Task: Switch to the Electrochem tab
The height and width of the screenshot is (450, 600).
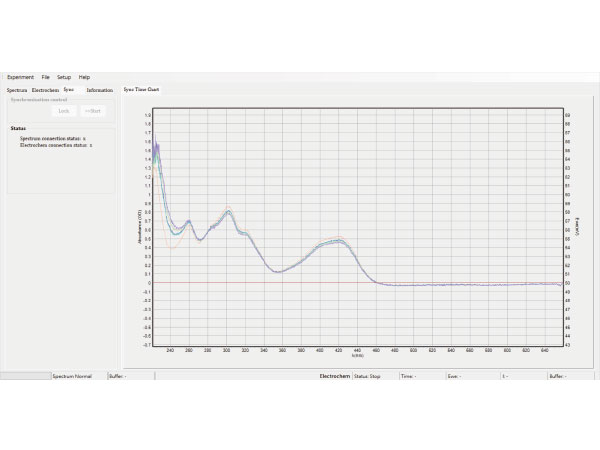Action: pyautogui.click(x=45, y=90)
